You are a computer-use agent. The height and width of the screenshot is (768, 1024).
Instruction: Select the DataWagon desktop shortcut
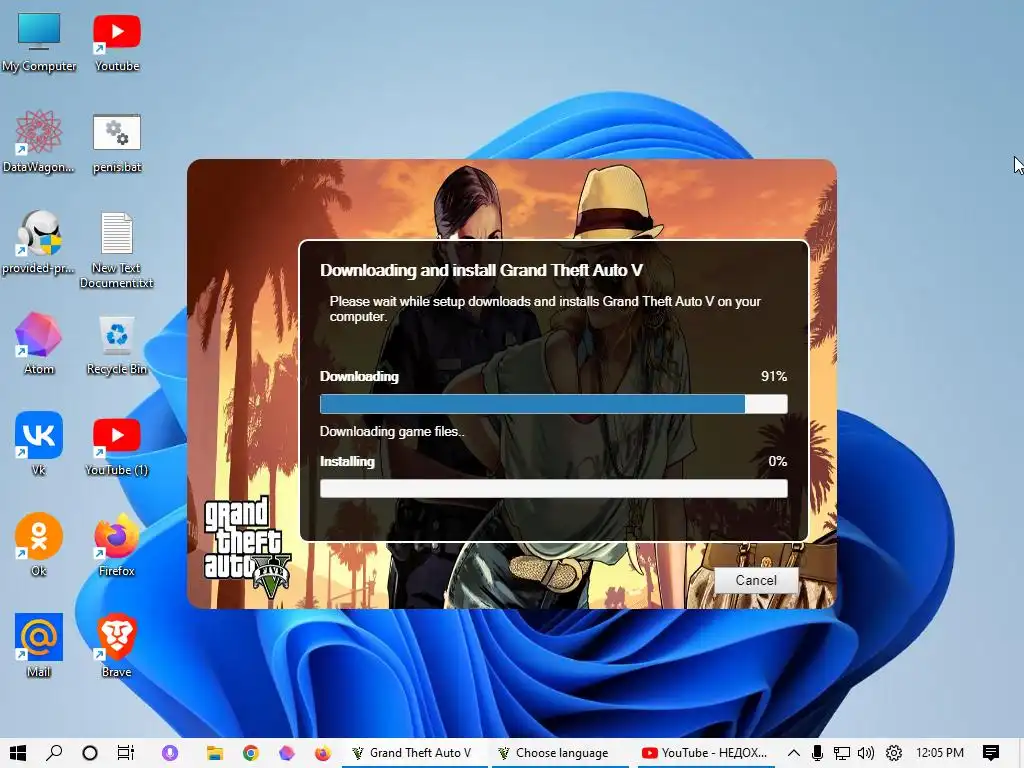click(39, 141)
